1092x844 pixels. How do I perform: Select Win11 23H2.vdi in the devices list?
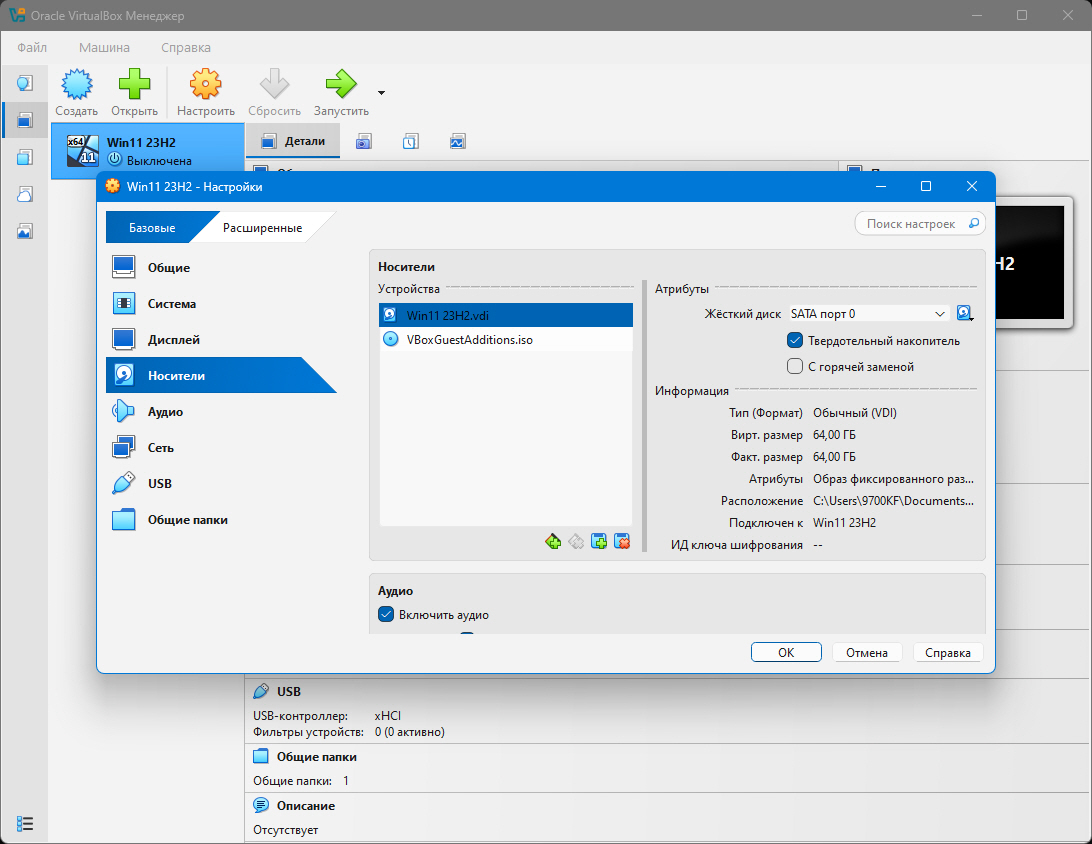(506, 315)
